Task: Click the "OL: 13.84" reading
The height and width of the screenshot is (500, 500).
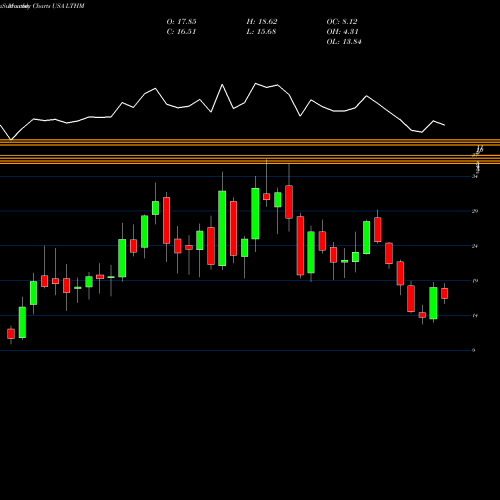Action: 344,42
